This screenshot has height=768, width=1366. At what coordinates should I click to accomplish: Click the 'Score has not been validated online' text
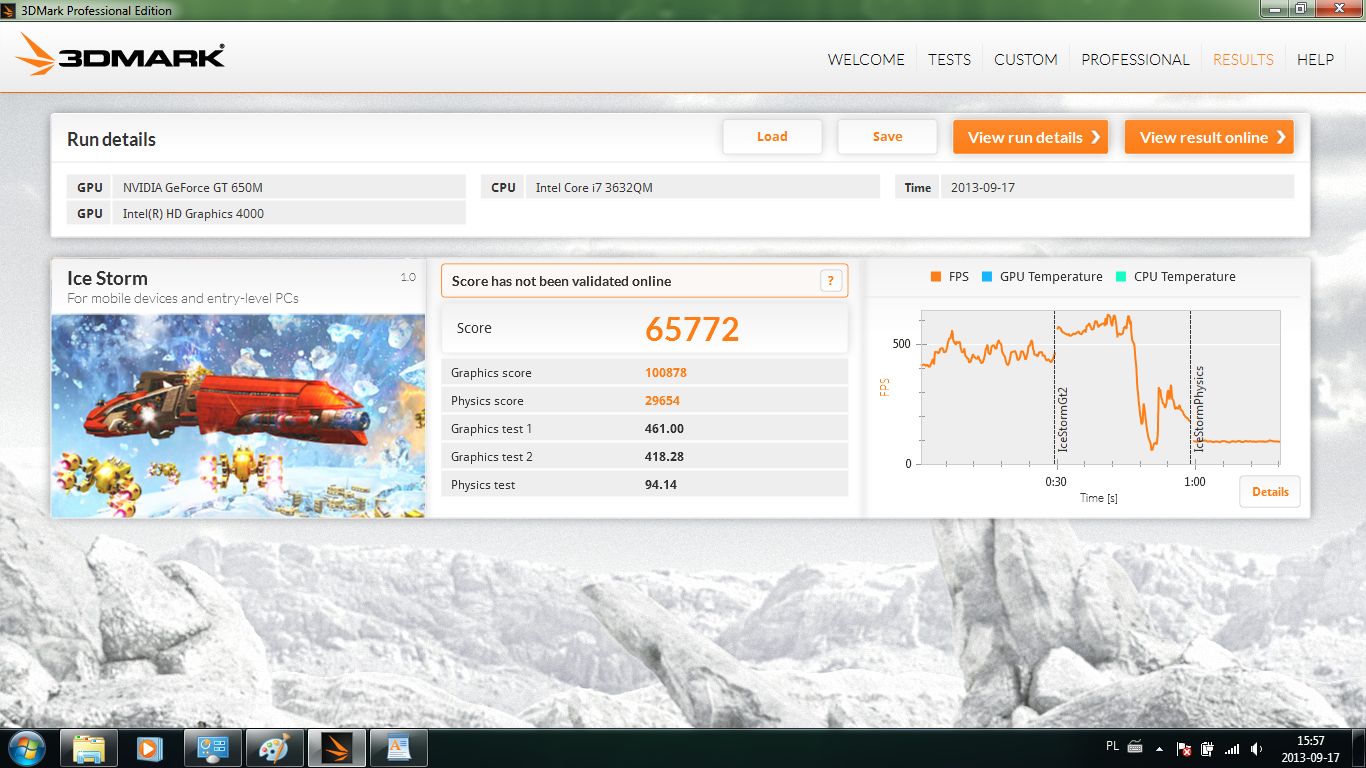[x=561, y=281]
